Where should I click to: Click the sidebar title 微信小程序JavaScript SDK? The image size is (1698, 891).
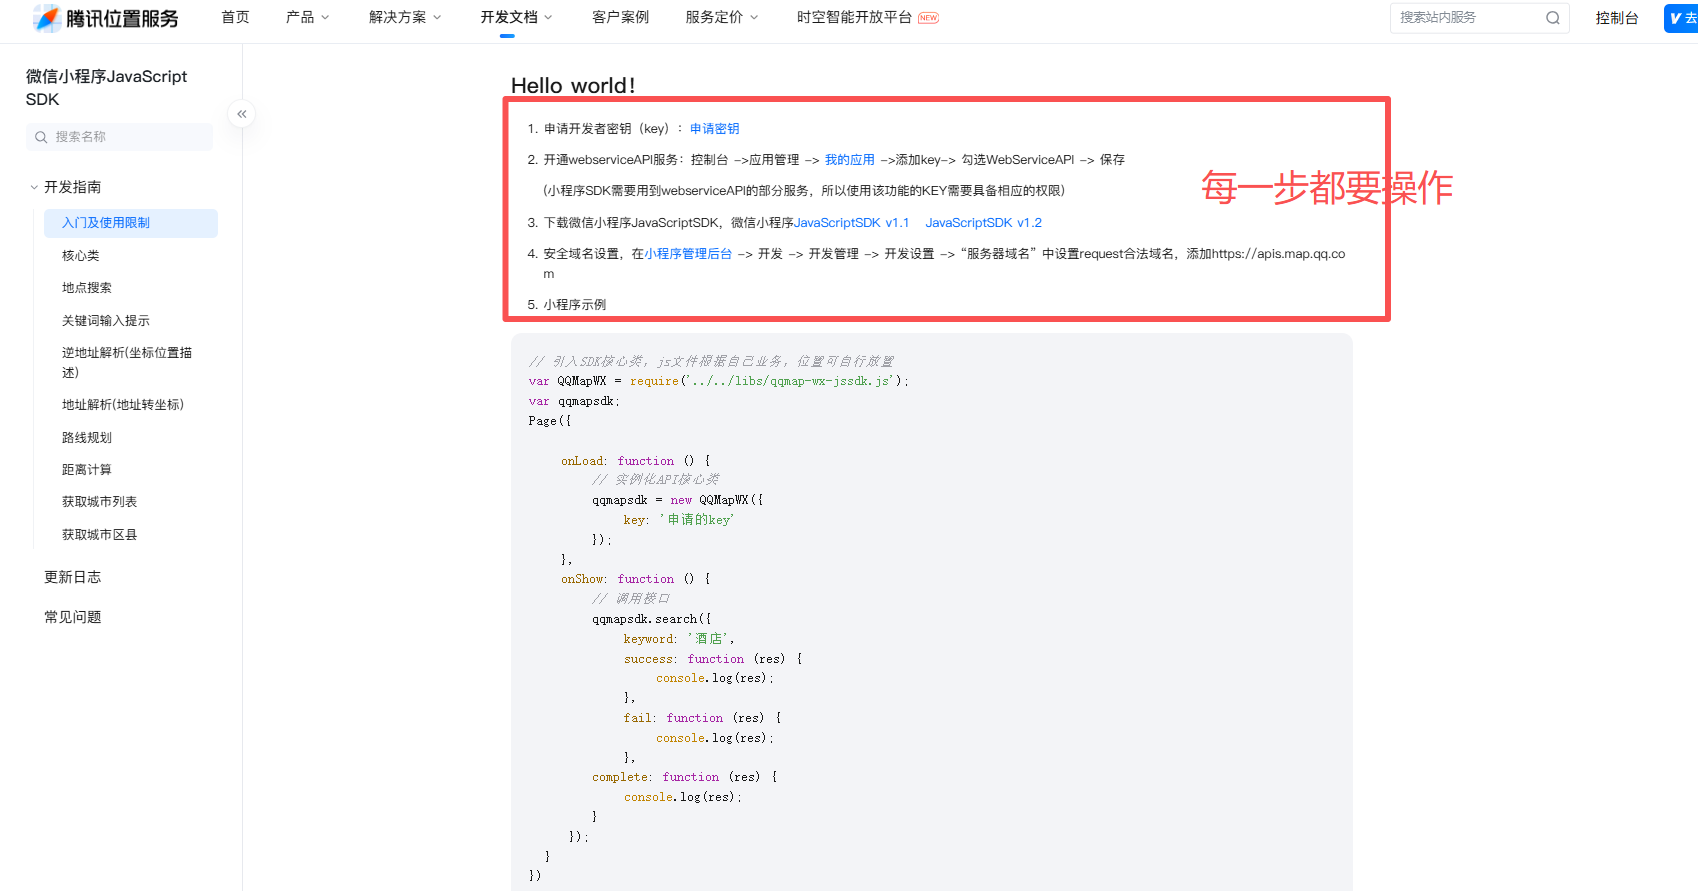(107, 88)
